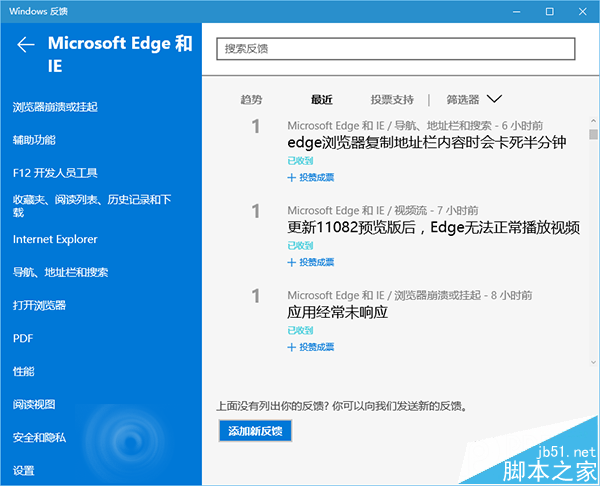Select the PDF category
The width and height of the screenshot is (600, 486).
(23, 338)
